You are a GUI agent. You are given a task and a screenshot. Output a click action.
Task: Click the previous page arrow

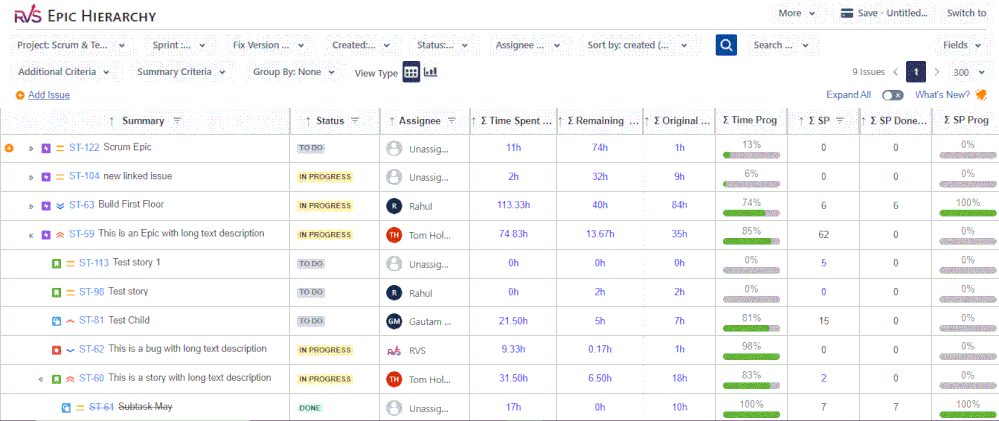pyautogui.click(x=896, y=72)
